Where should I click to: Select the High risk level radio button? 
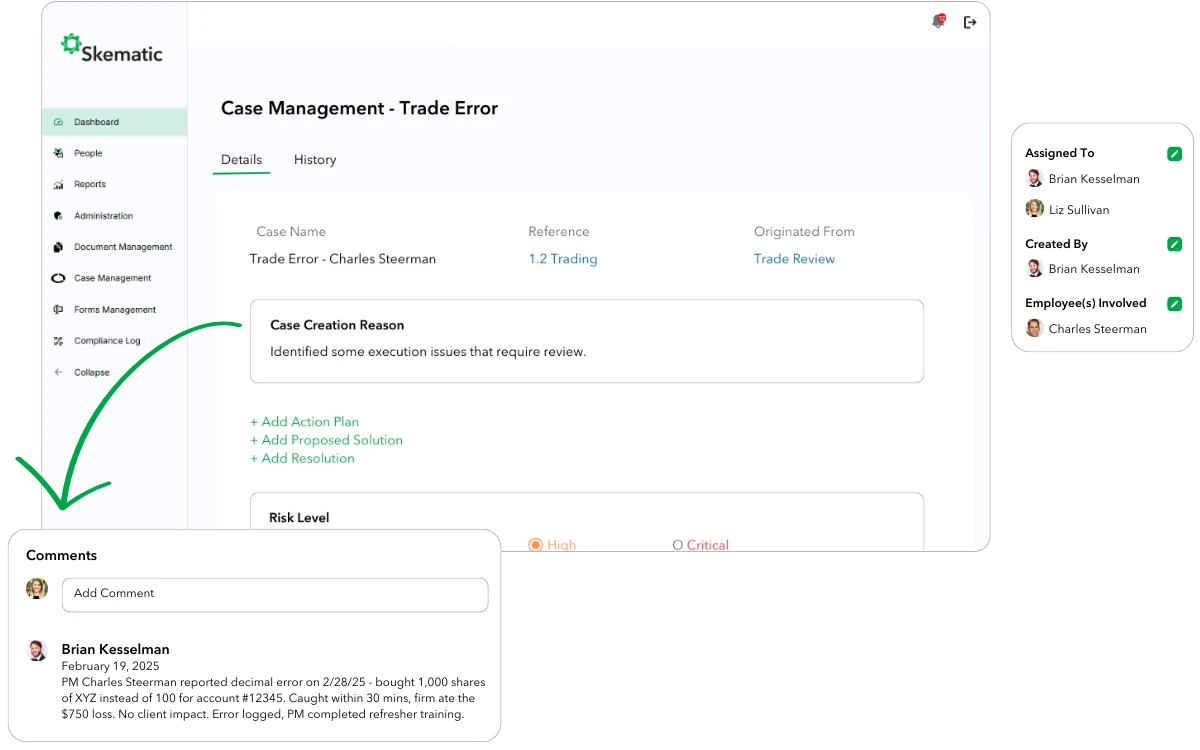[535, 545]
